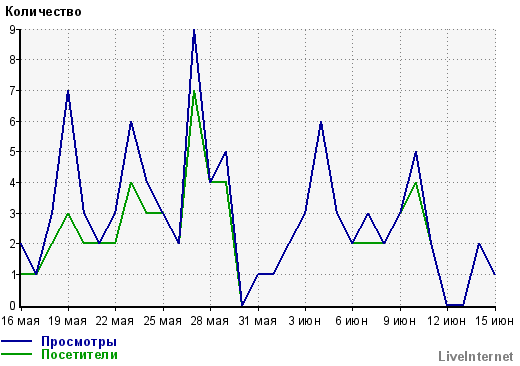Click the 12 июн date label
The height and width of the screenshot is (366, 520).
(447, 321)
